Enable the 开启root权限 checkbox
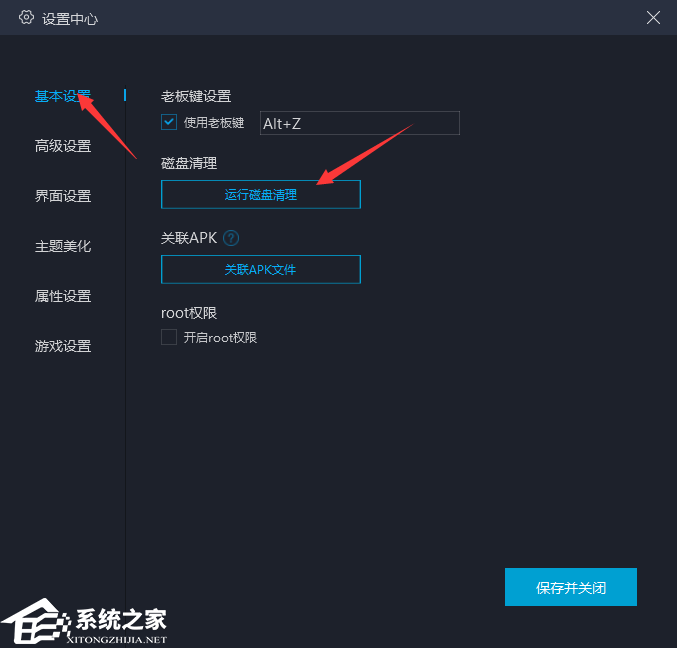677x648 pixels. click(169, 337)
